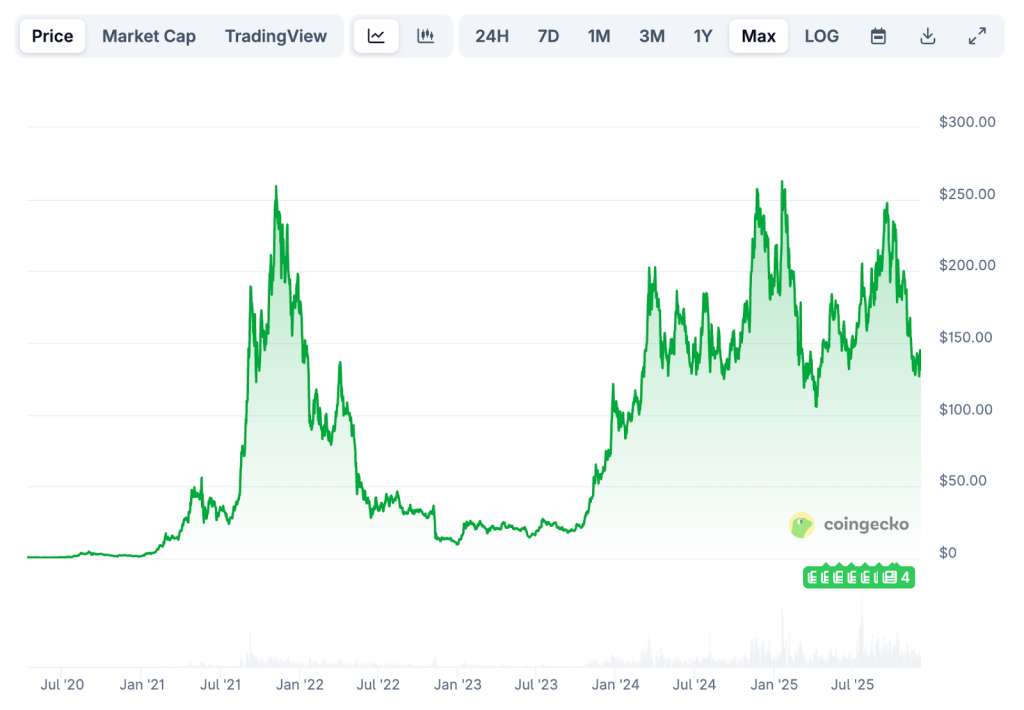The width and height of the screenshot is (1024, 710).
Task: Switch to line chart view icon
Action: pyautogui.click(x=376, y=36)
